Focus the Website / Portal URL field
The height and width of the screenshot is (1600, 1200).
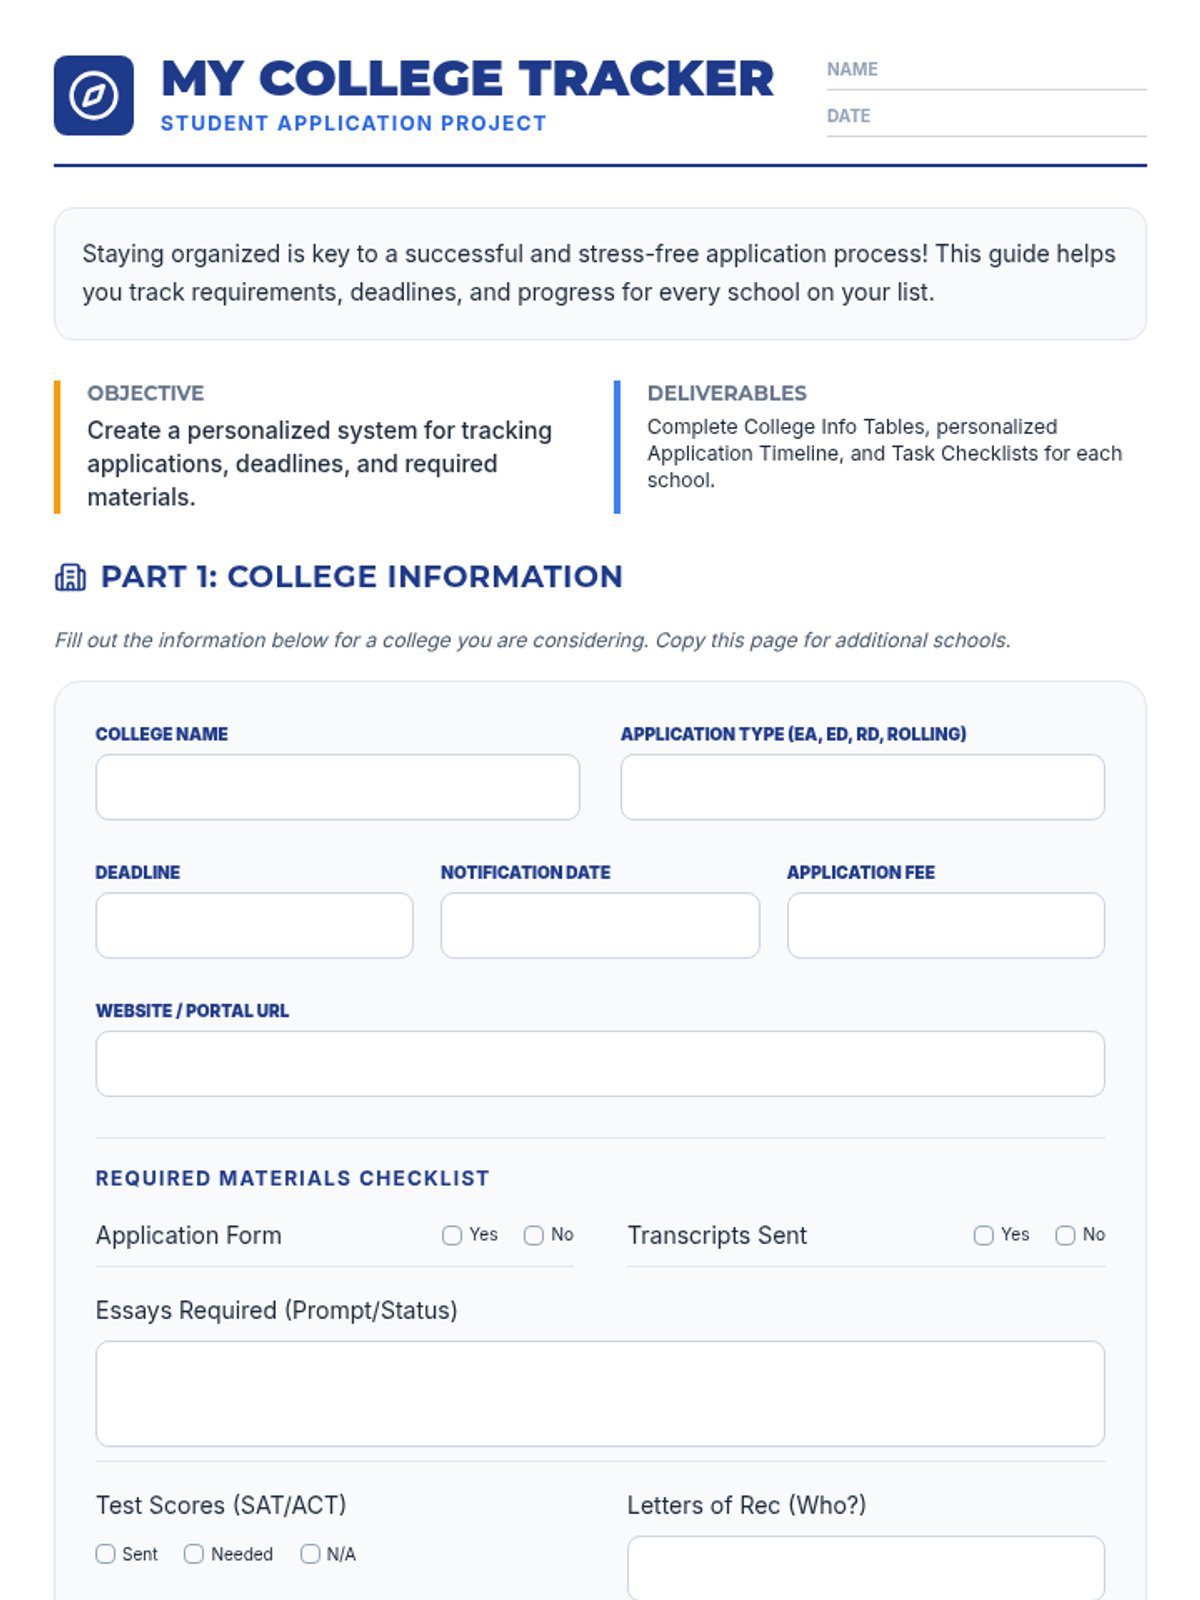(x=600, y=1063)
